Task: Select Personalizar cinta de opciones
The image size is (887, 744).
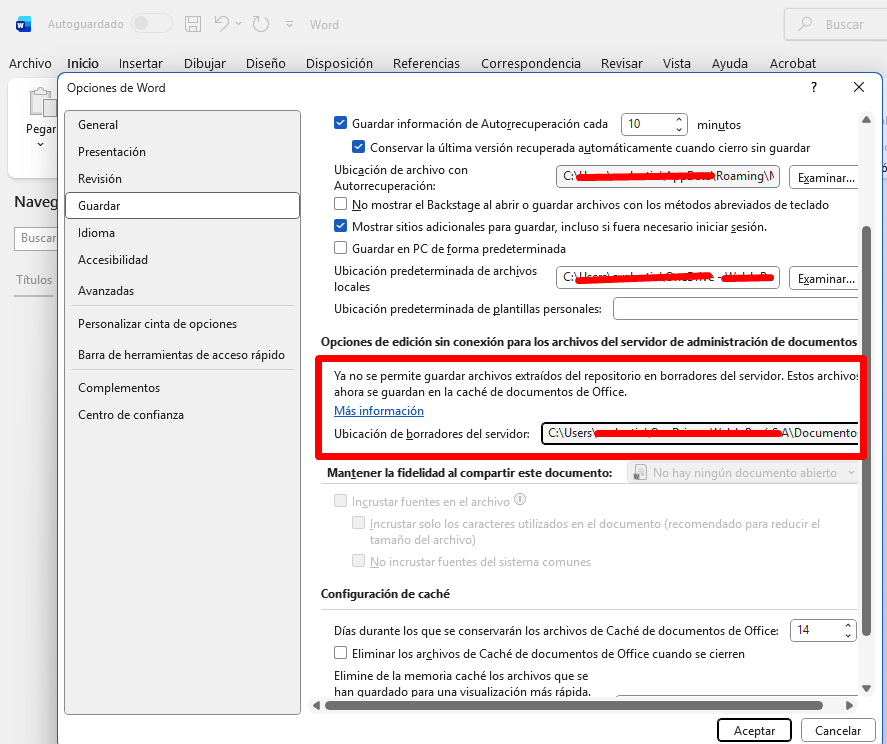Action: pyautogui.click(x=182, y=324)
